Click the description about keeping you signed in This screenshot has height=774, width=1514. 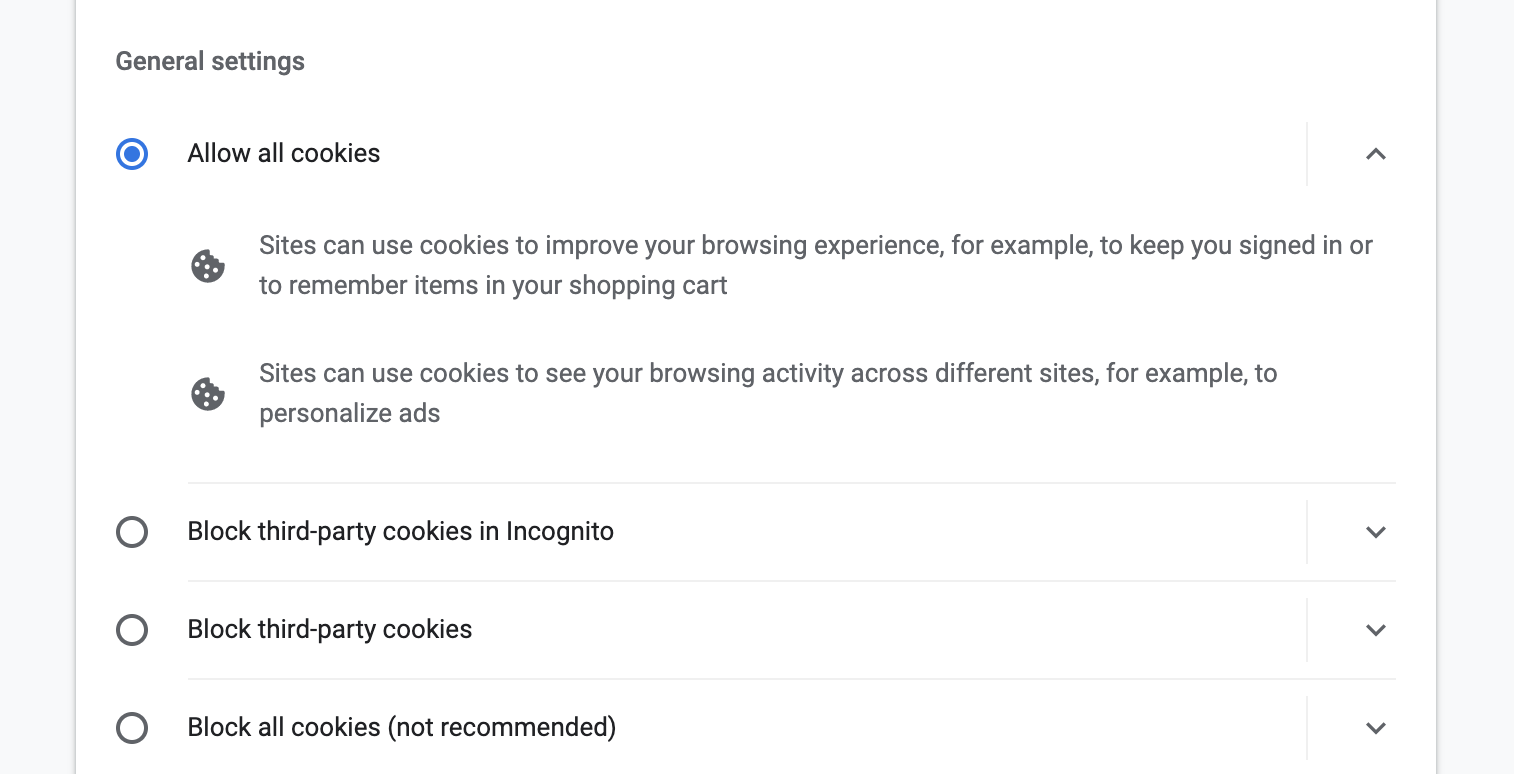[815, 266]
